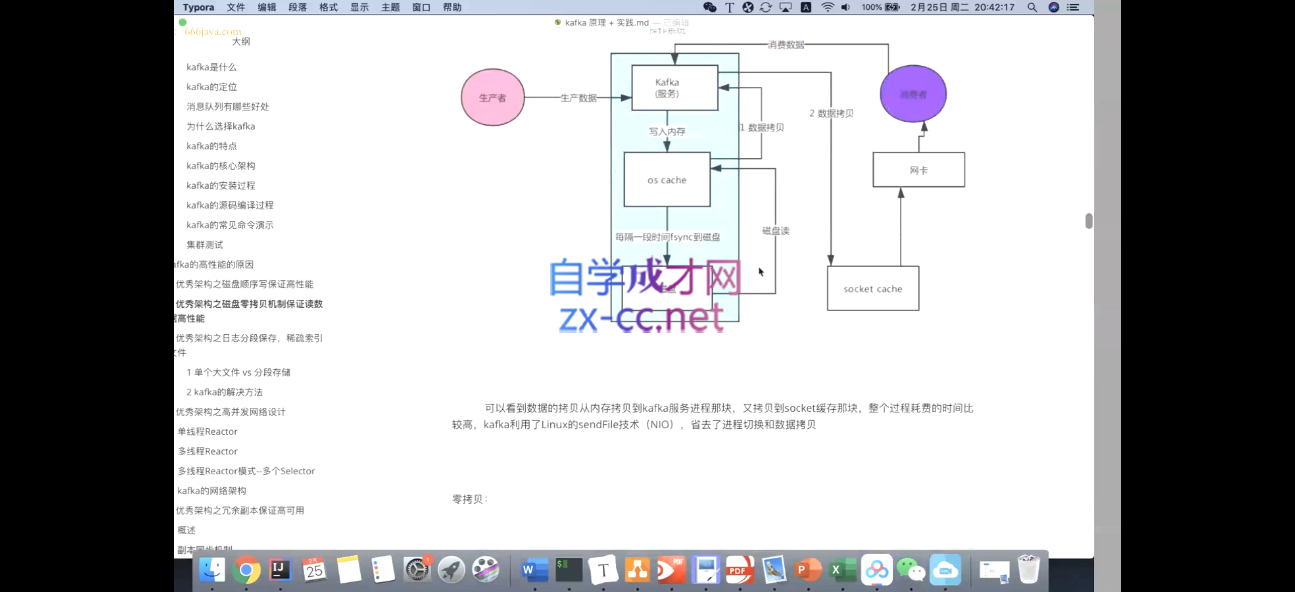Select outline item 优秀架构之磁盘顺序写保证高性能
Screen dimensions: 1295x592
pyautogui.click(x=244, y=284)
